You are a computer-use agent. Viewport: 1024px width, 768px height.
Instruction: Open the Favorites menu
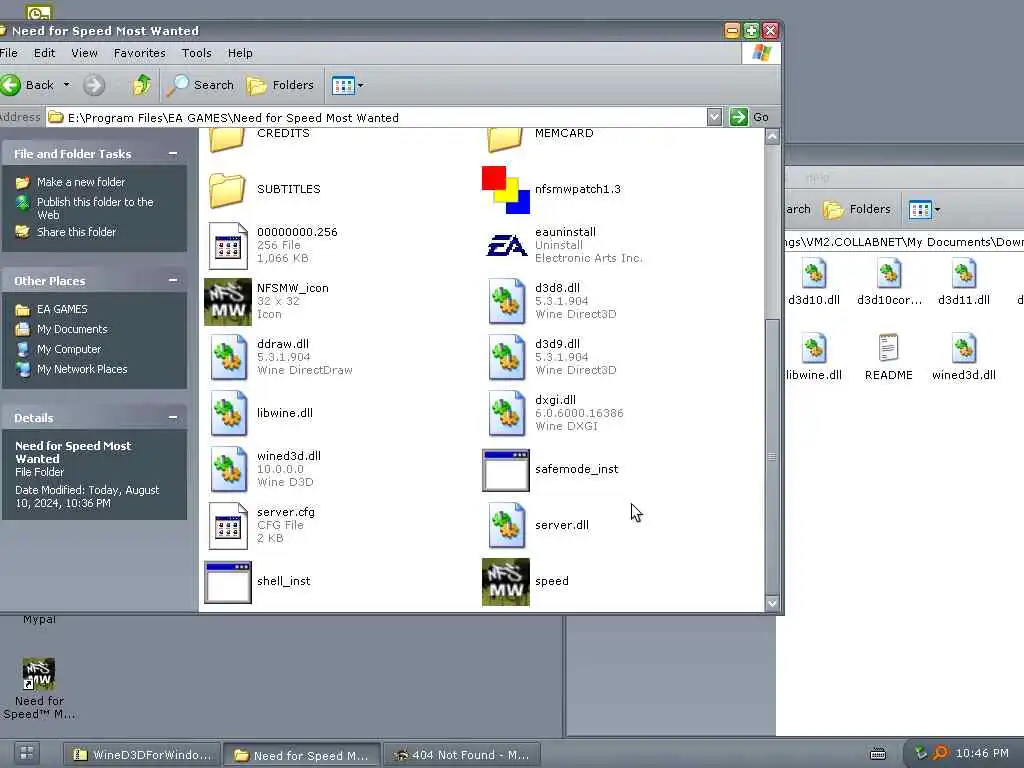pos(140,54)
